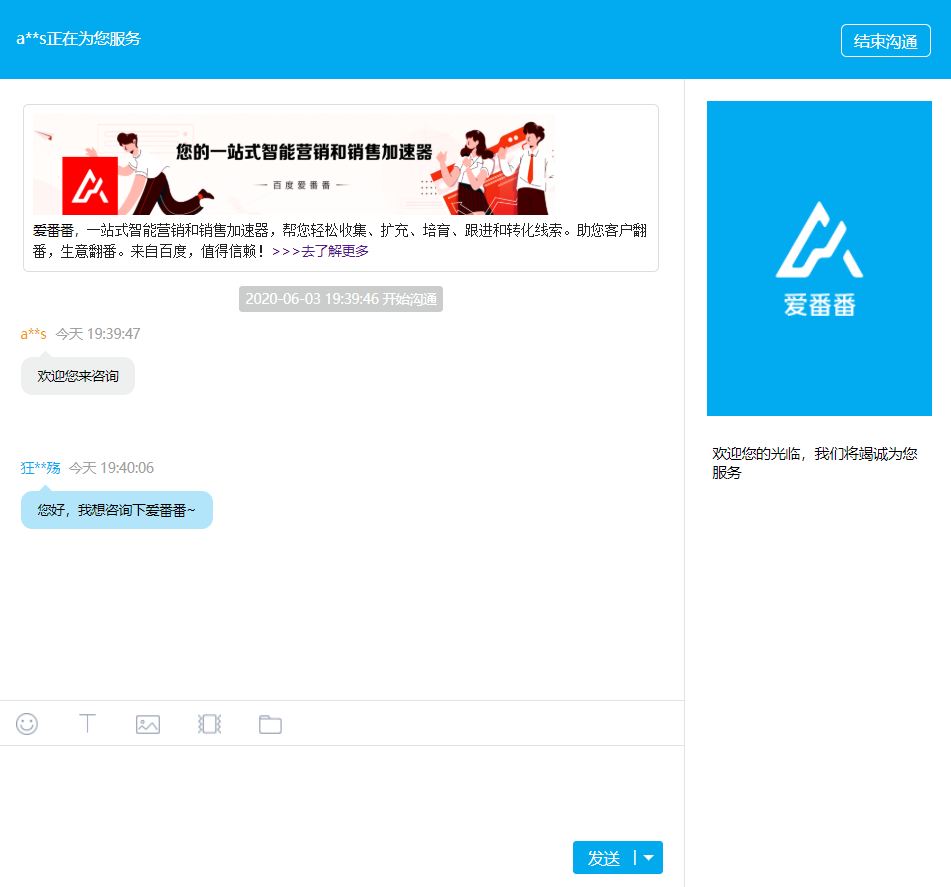The height and width of the screenshot is (887, 951).
Task: Click the 2020-06-03 19:39:46 开始沟通 timestamp
Action: pyautogui.click(x=341, y=299)
